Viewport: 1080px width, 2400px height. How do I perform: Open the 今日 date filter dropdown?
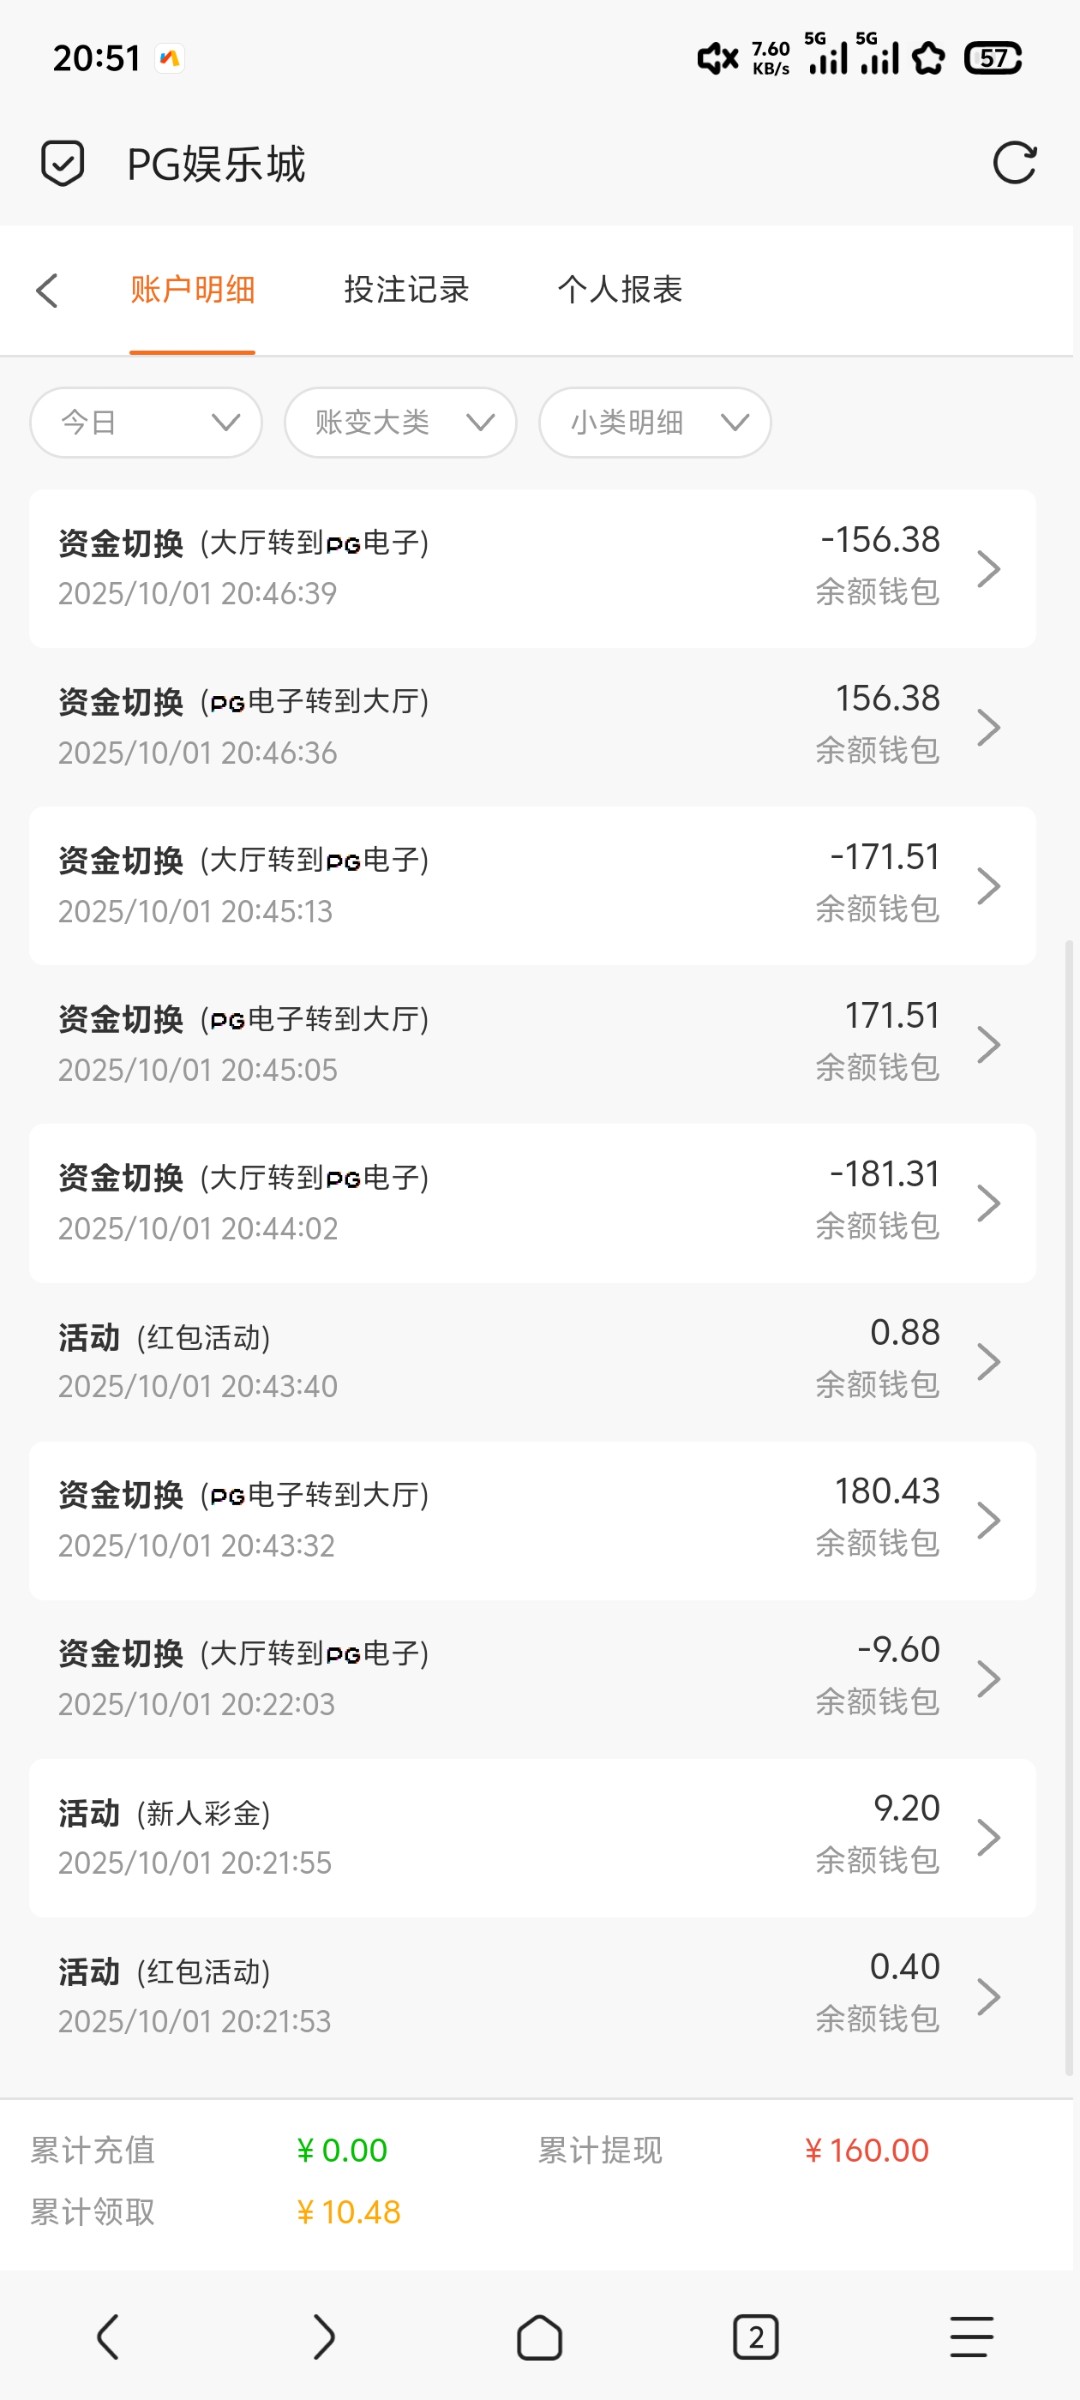tap(145, 422)
